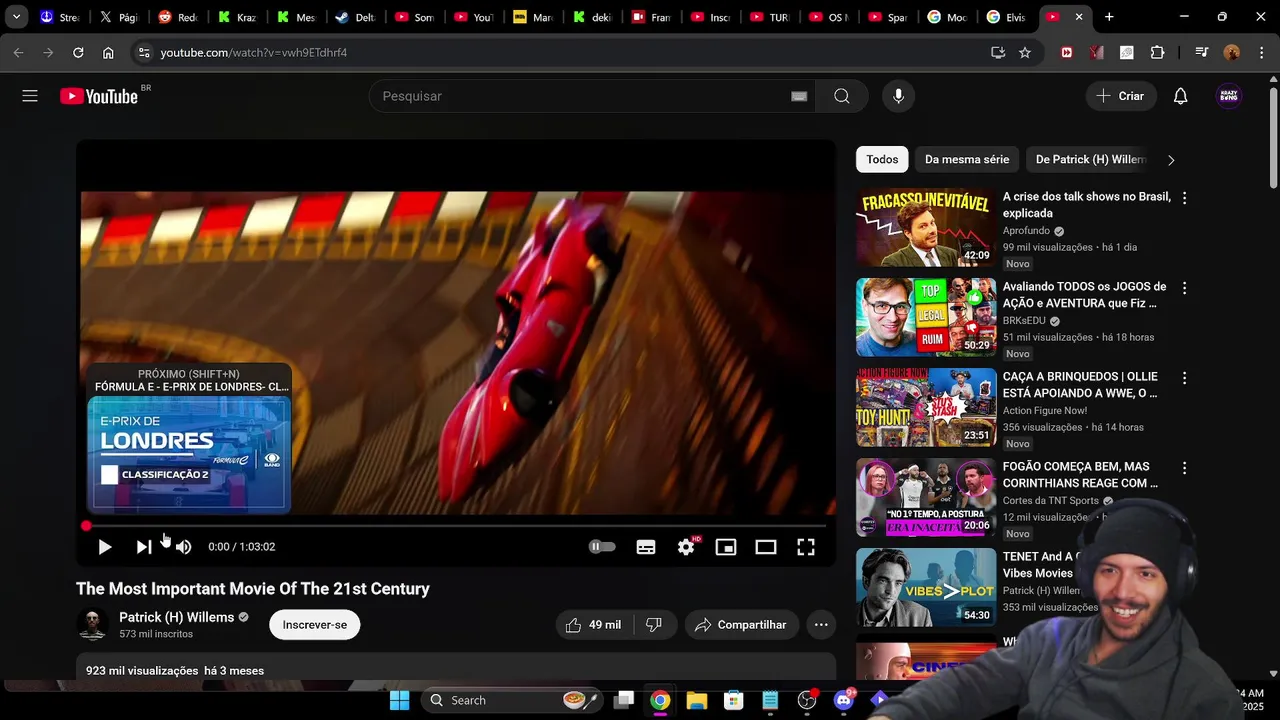The width and height of the screenshot is (1280, 720).
Task: Open File Explorer from taskbar
Action: tap(697, 700)
